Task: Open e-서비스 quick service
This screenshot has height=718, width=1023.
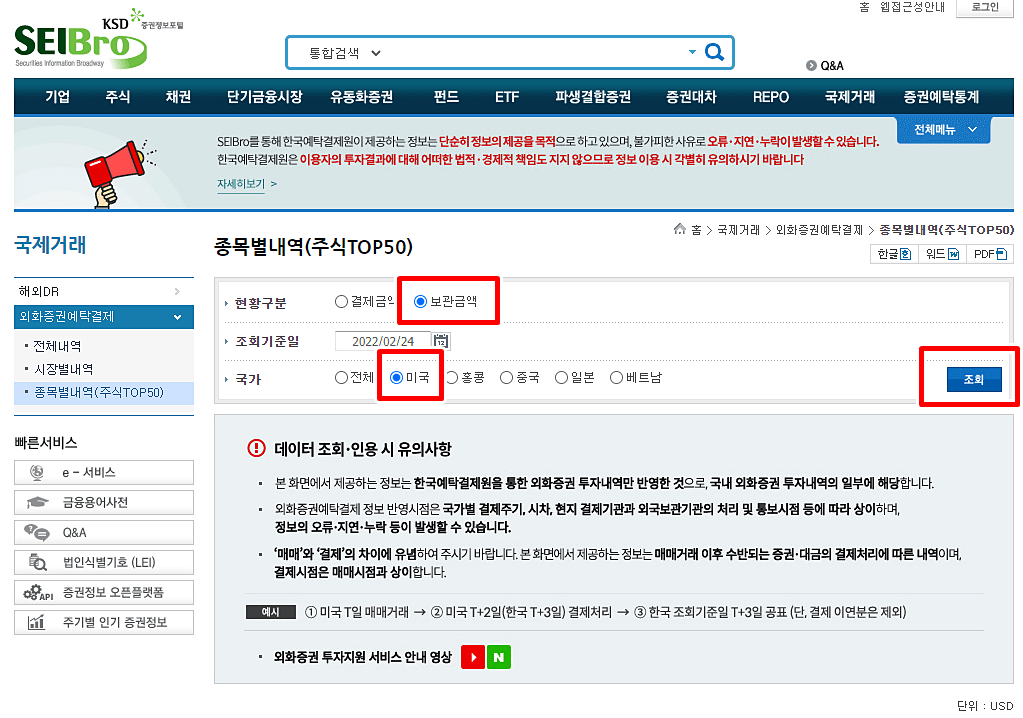Action: pos(104,472)
